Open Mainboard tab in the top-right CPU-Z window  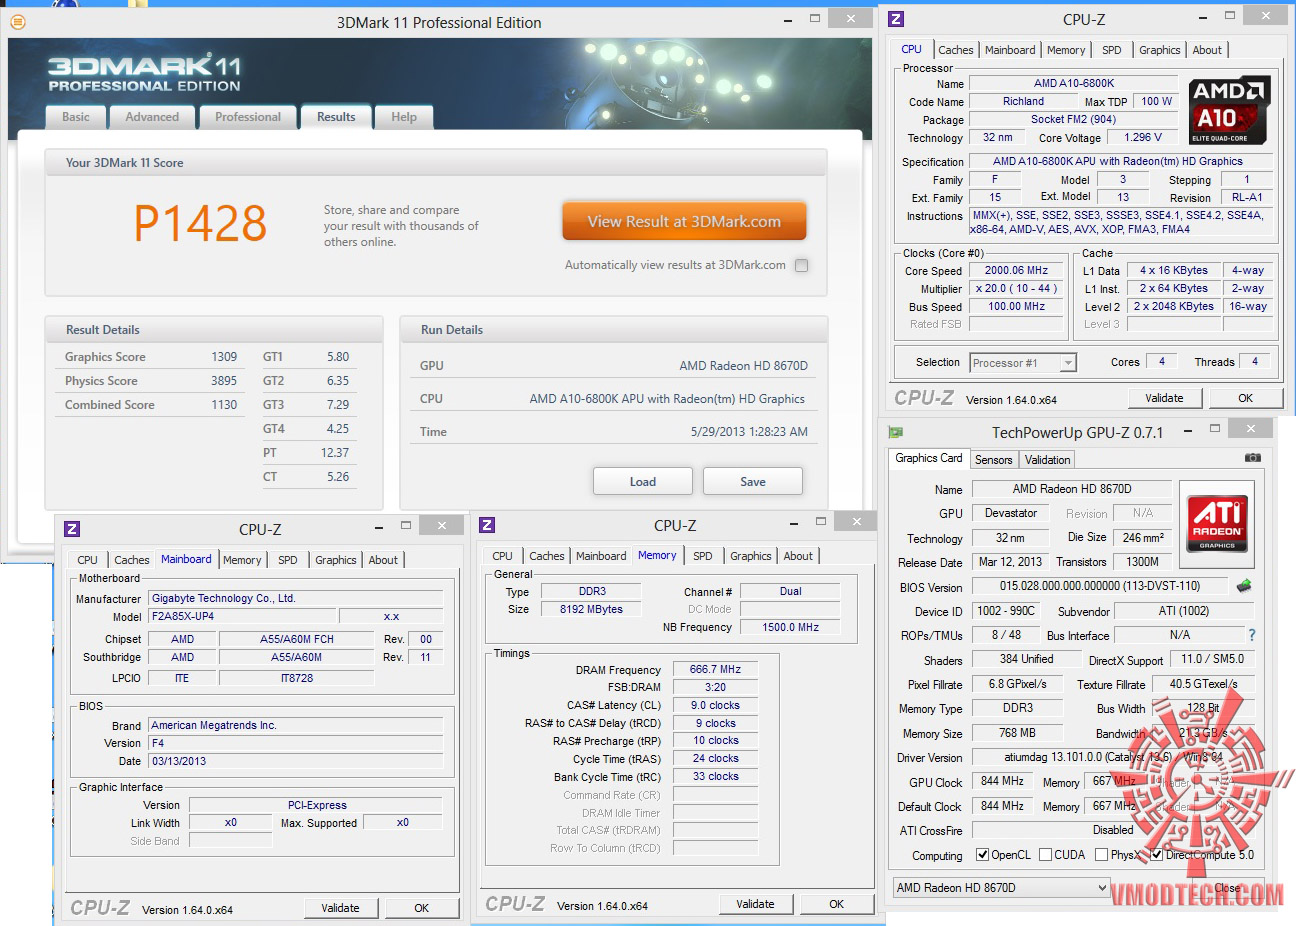coord(1010,50)
